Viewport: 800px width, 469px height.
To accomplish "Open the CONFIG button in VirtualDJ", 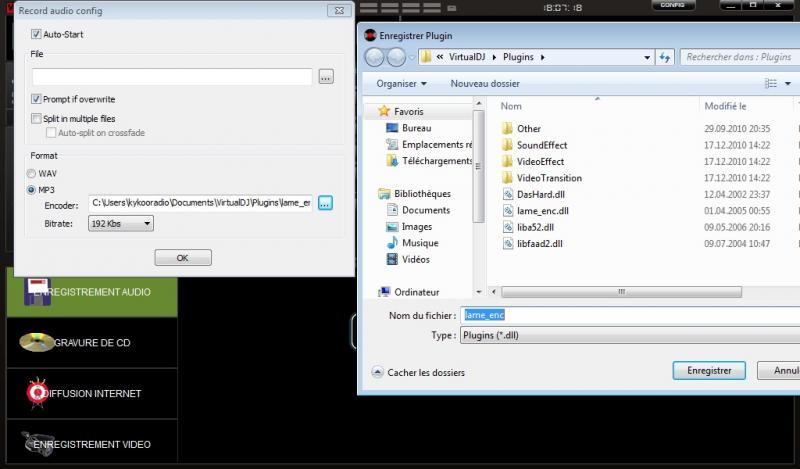I will pyautogui.click(x=673, y=5).
